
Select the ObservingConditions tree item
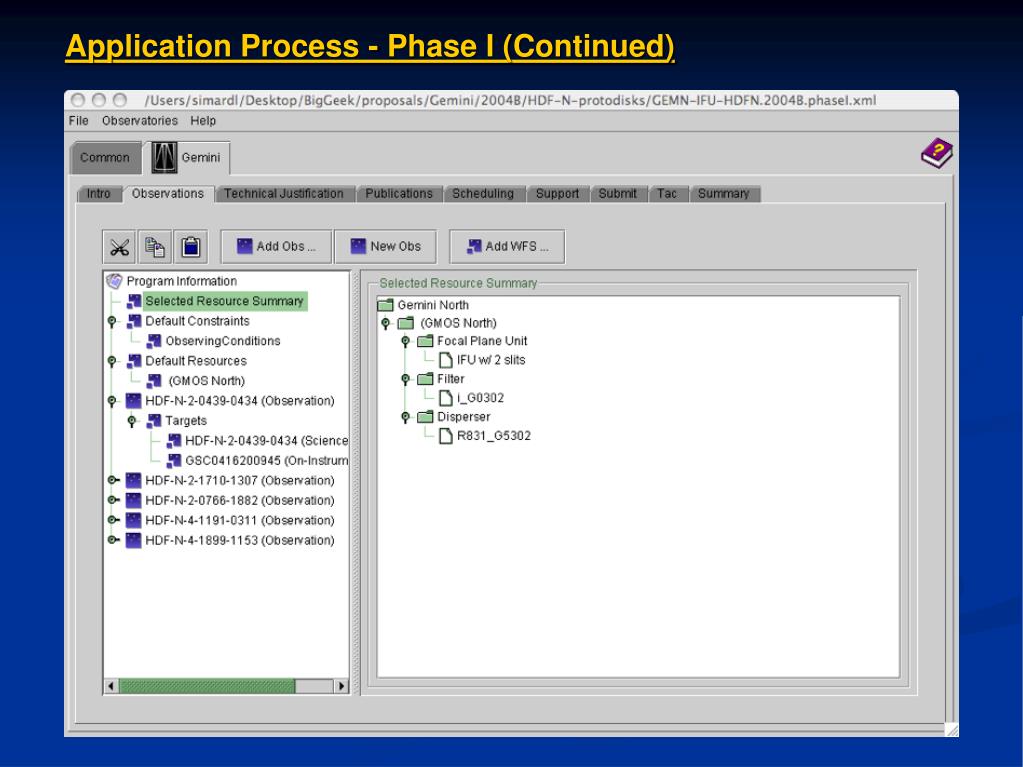(x=222, y=341)
